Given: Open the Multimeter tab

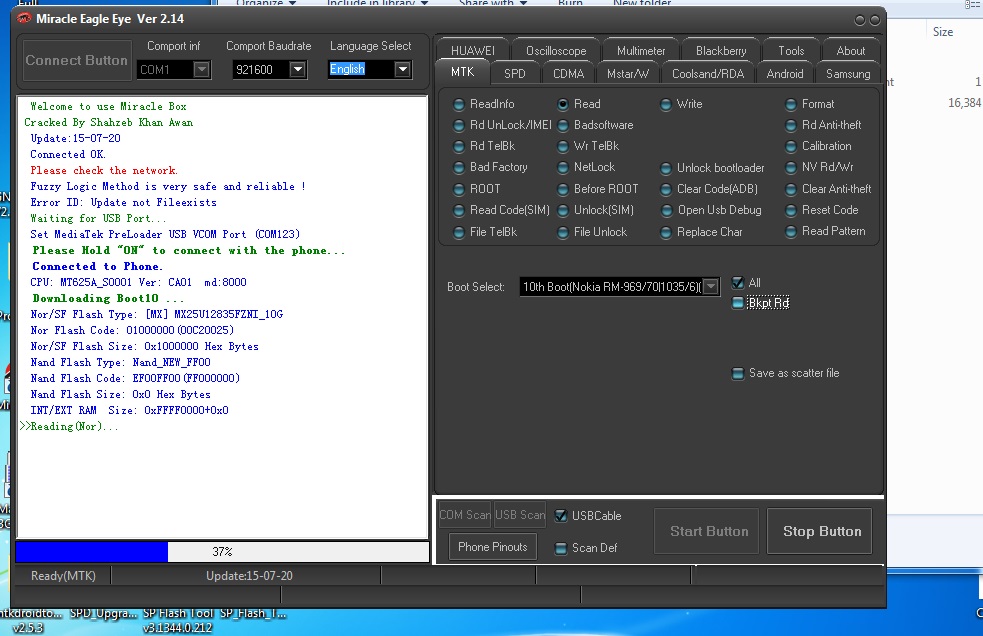Looking at the screenshot, I should [x=641, y=51].
